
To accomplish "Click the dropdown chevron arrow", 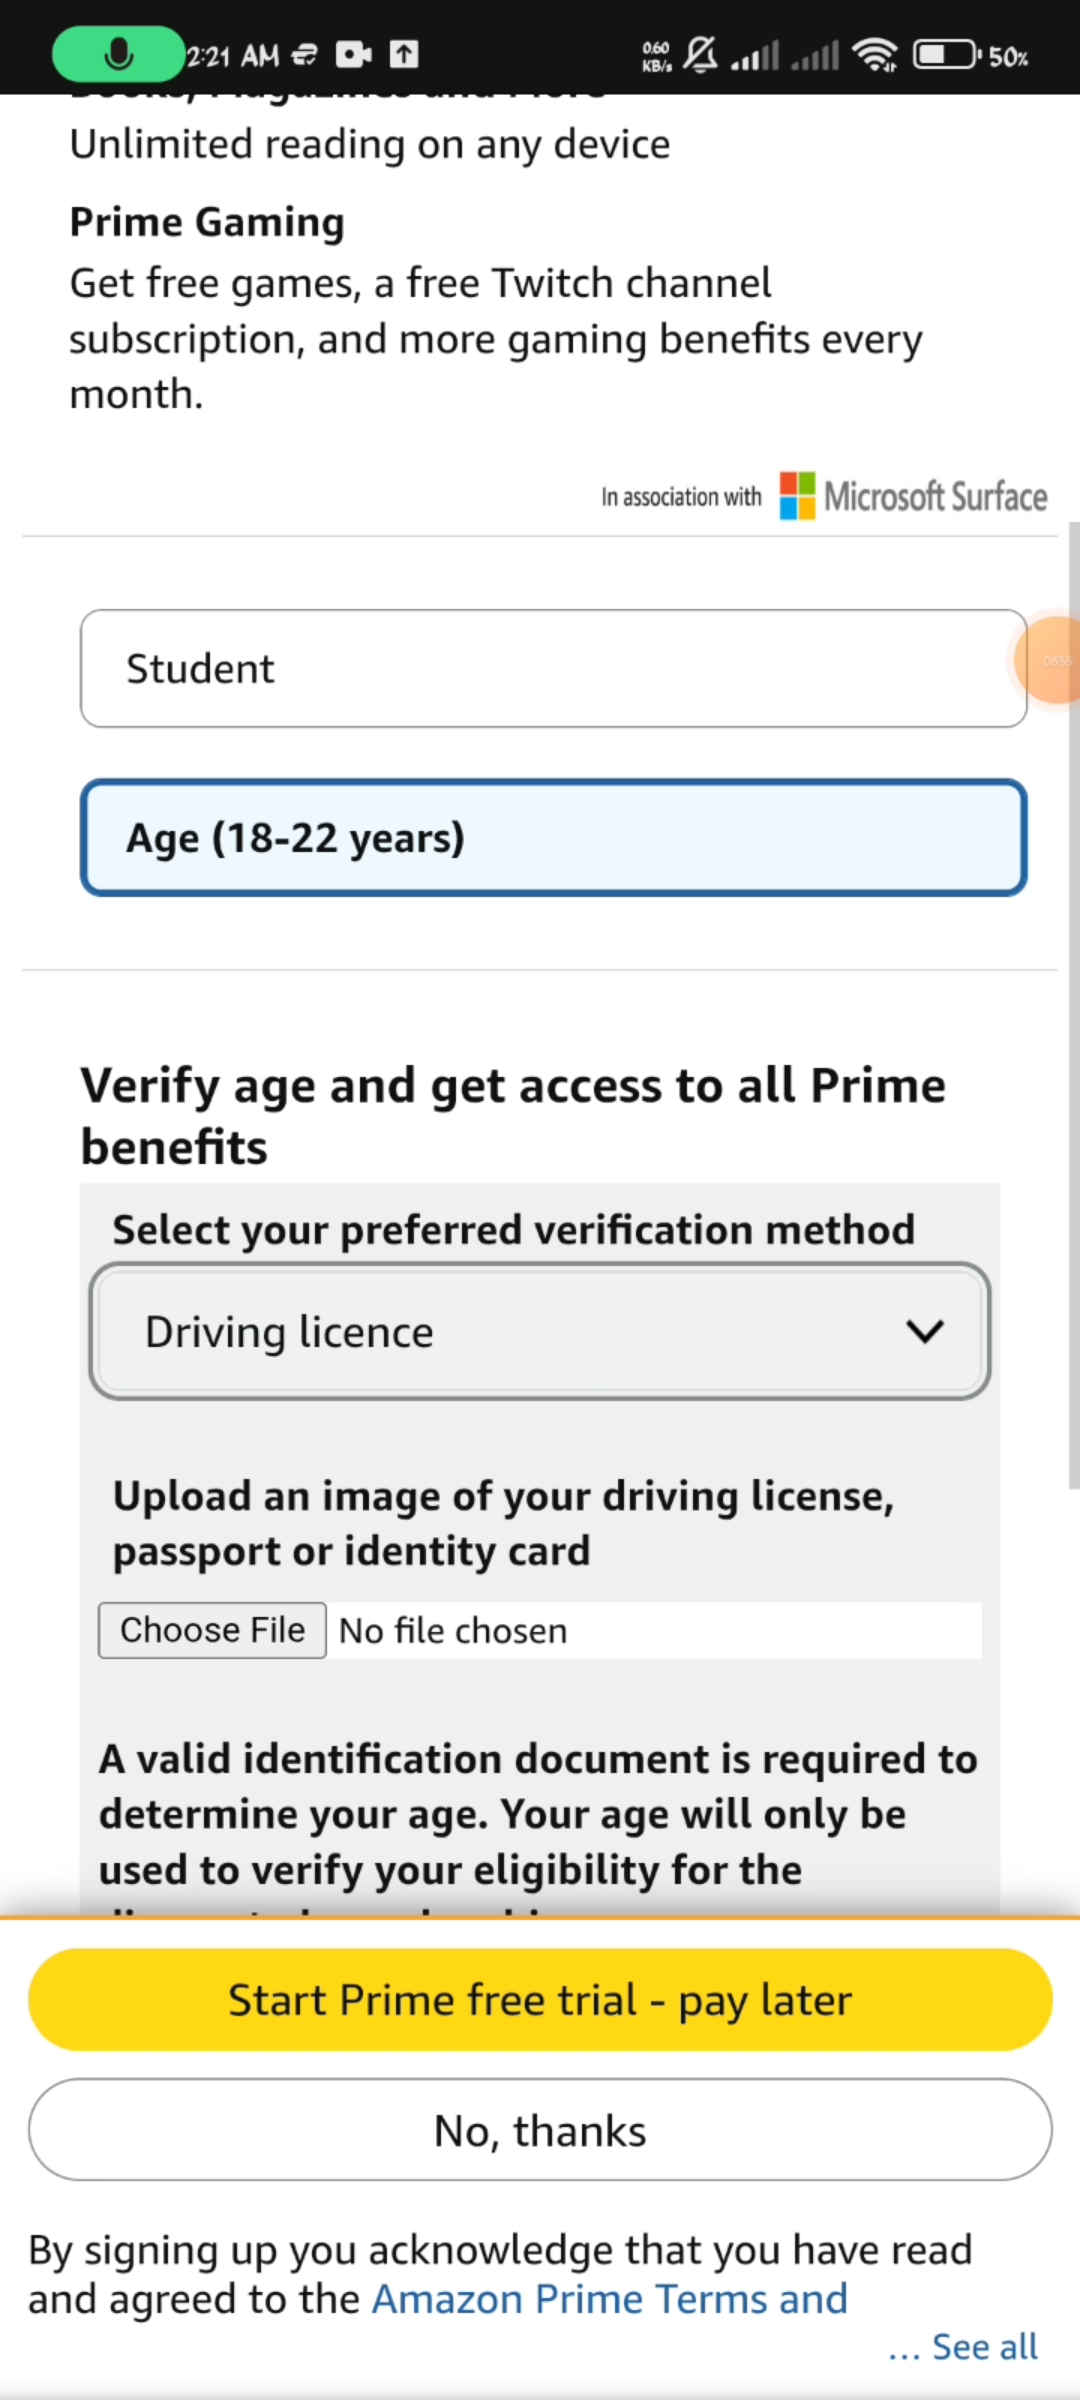I will [x=925, y=1332].
